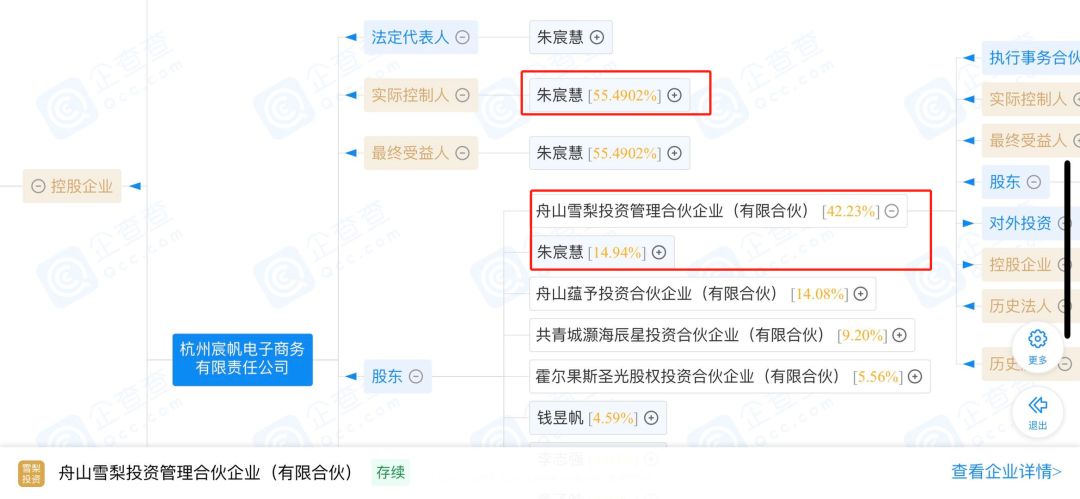Expand 霍尔果斯圣光股权投资合伙企业 5.56% node
Image resolution: width=1080 pixels, height=499 pixels.
click(915, 377)
